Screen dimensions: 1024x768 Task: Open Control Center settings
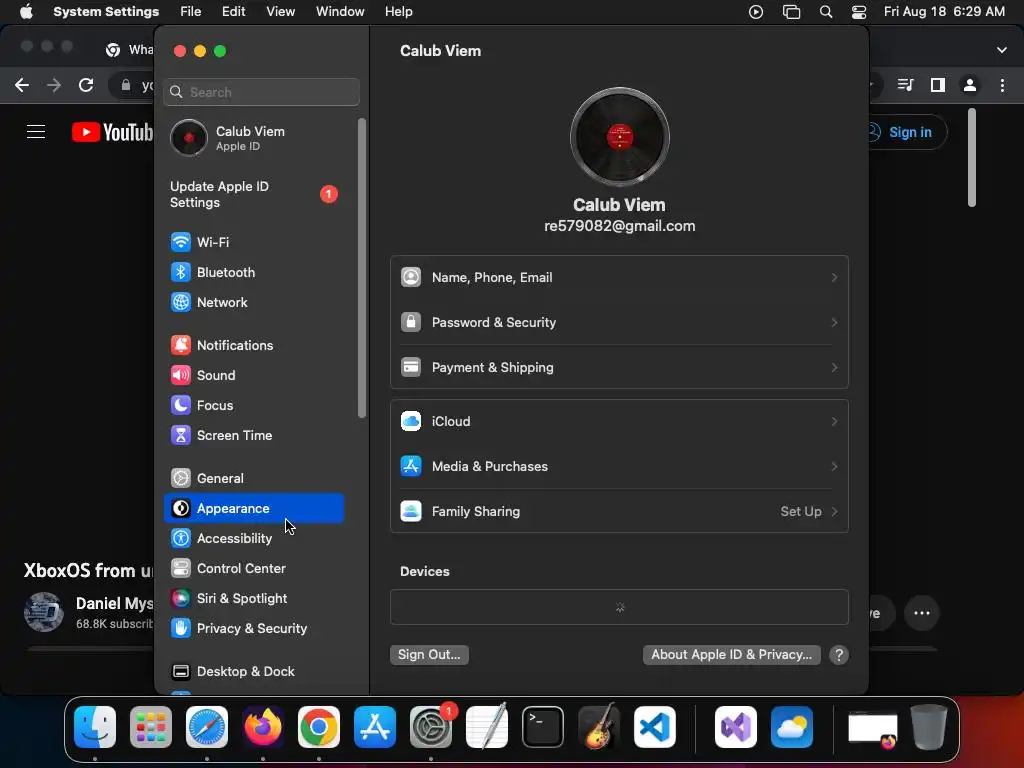(x=253, y=569)
